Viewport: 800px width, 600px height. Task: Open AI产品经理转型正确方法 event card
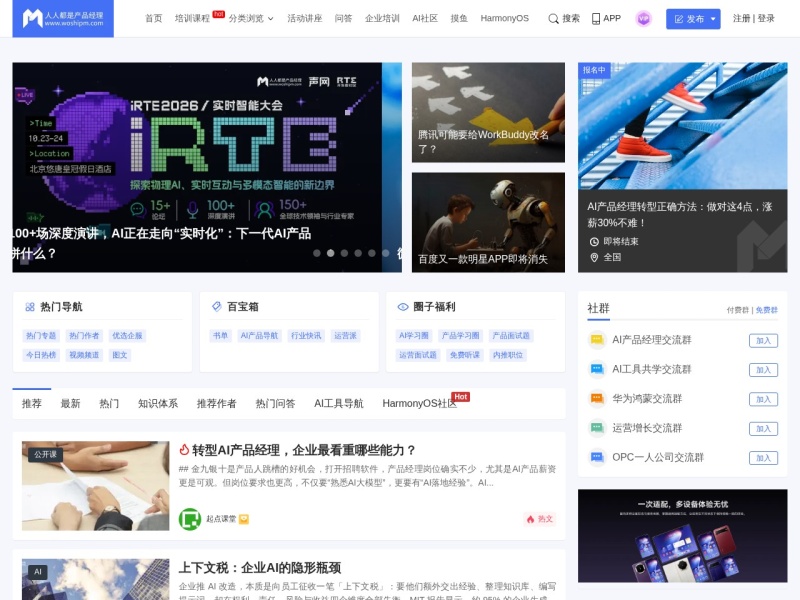(x=683, y=167)
